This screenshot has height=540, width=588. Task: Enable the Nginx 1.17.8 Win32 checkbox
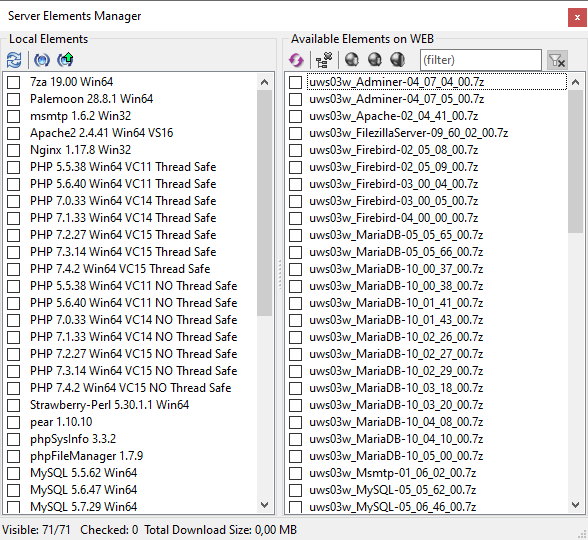(x=14, y=150)
